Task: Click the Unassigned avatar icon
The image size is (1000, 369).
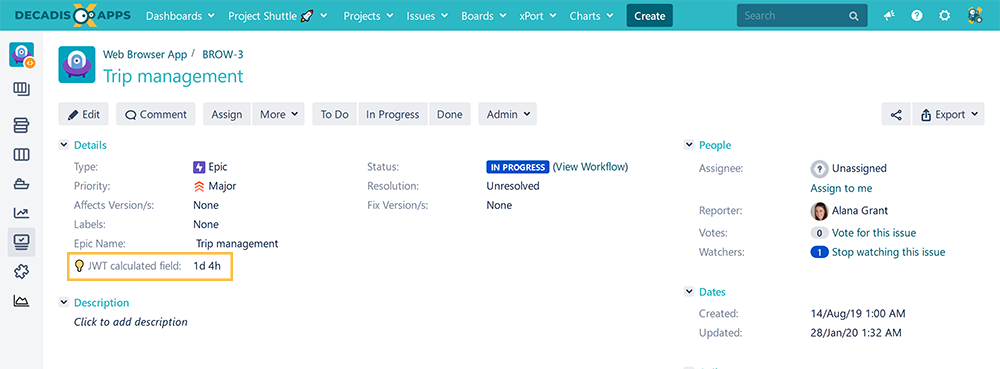Action: coord(820,169)
